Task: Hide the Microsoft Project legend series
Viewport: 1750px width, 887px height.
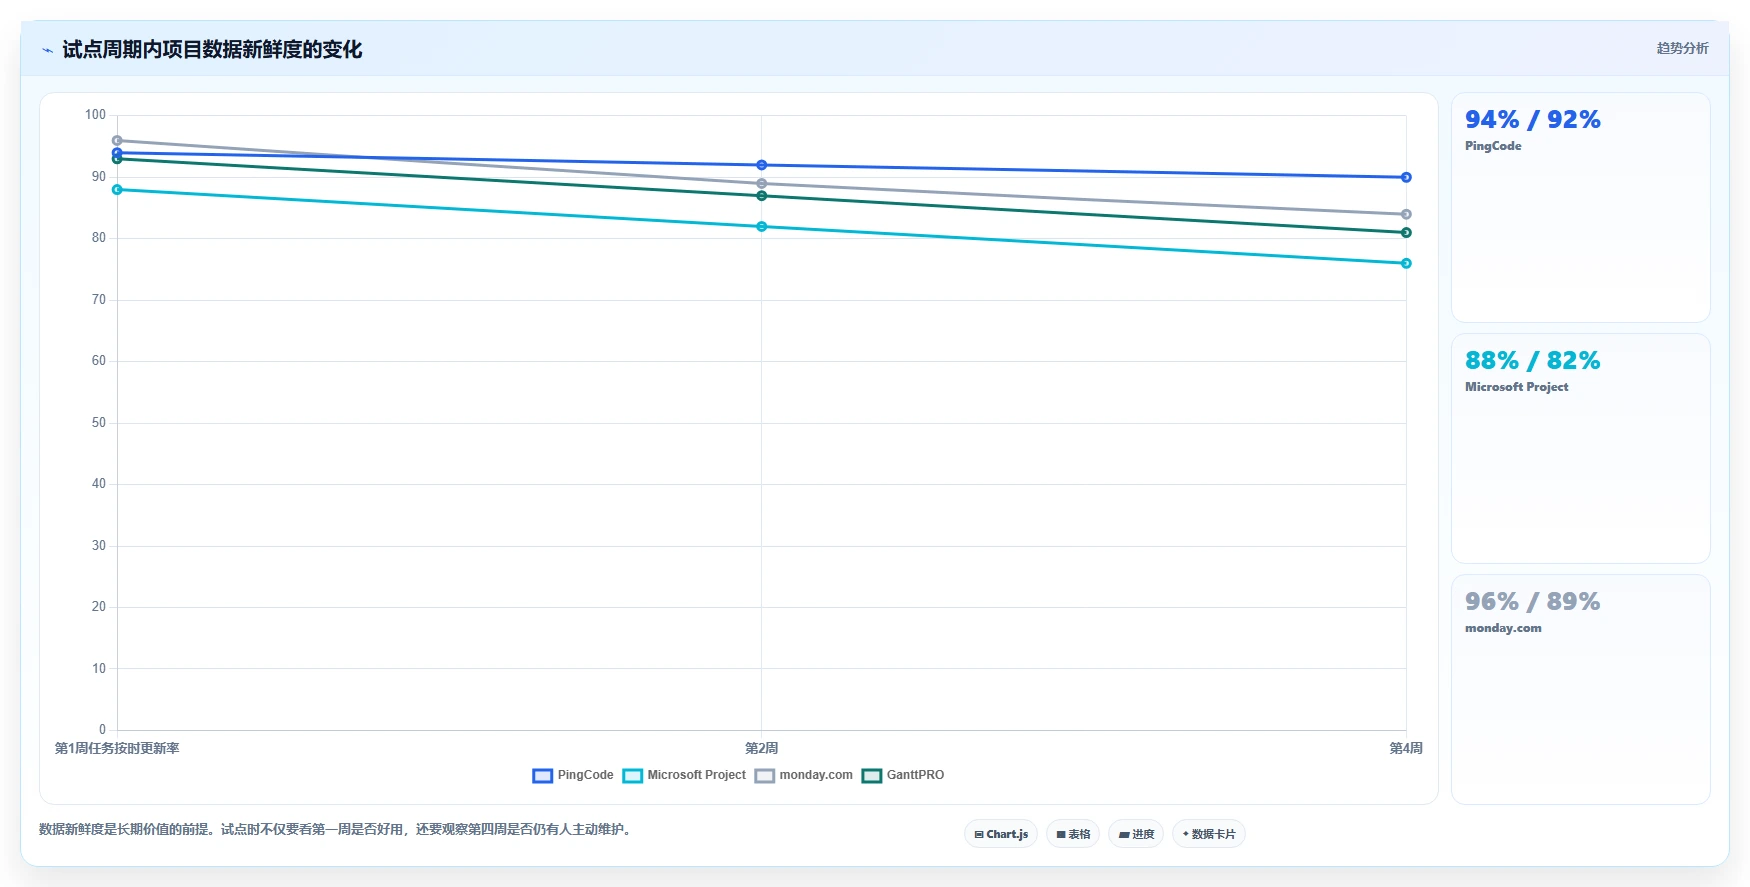Action: pos(684,776)
